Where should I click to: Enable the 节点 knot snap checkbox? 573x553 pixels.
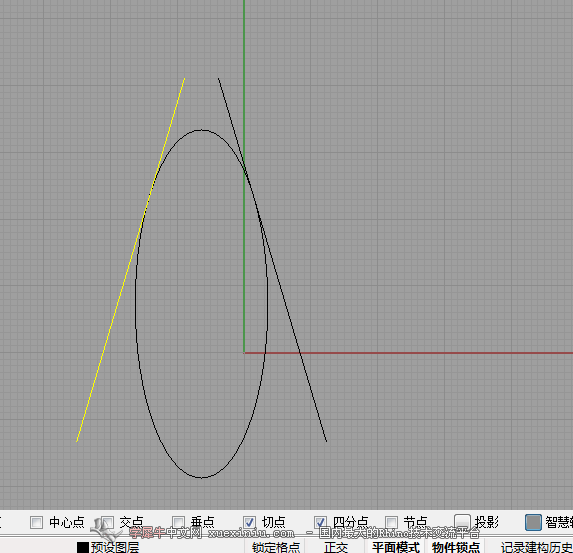(x=391, y=522)
